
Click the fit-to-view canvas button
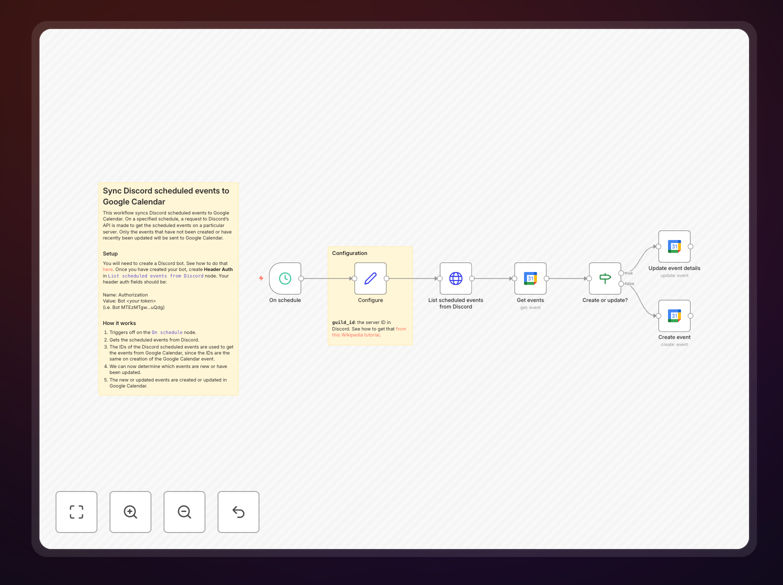pos(76,512)
